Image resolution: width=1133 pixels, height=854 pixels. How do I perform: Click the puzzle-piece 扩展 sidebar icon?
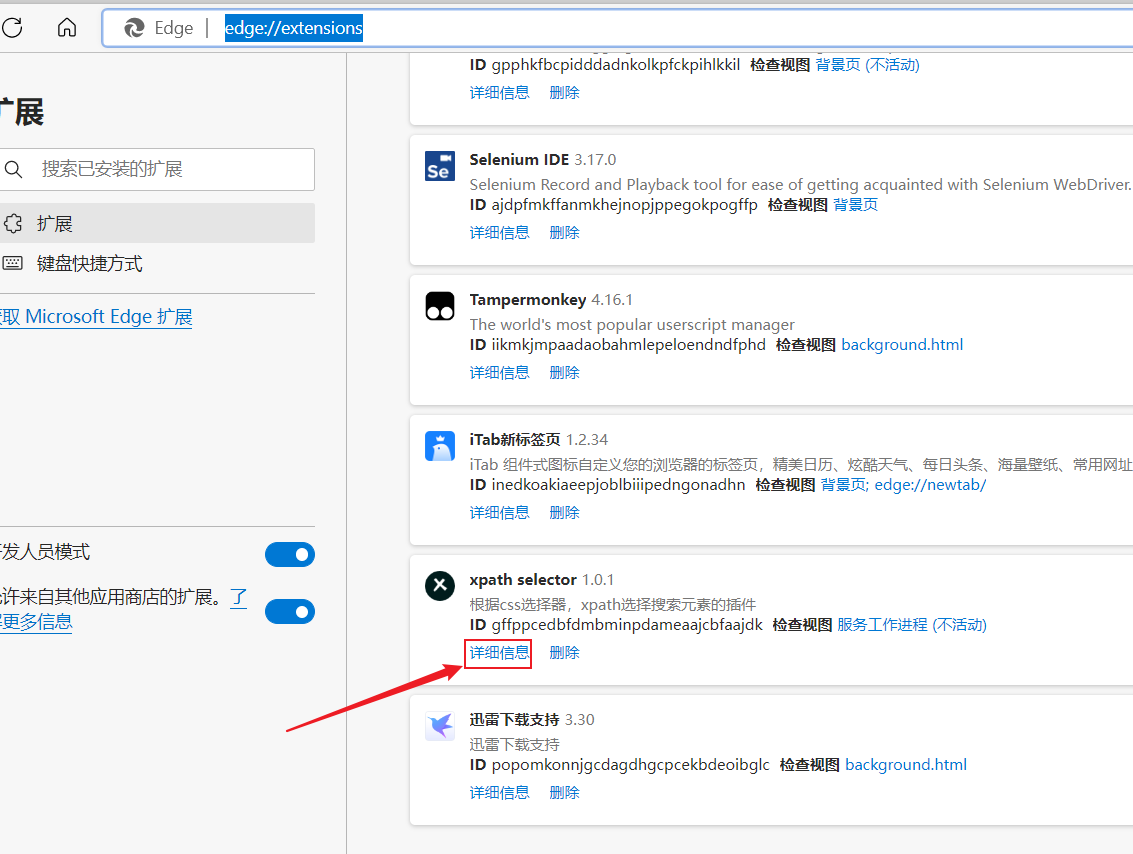click(13, 224)
